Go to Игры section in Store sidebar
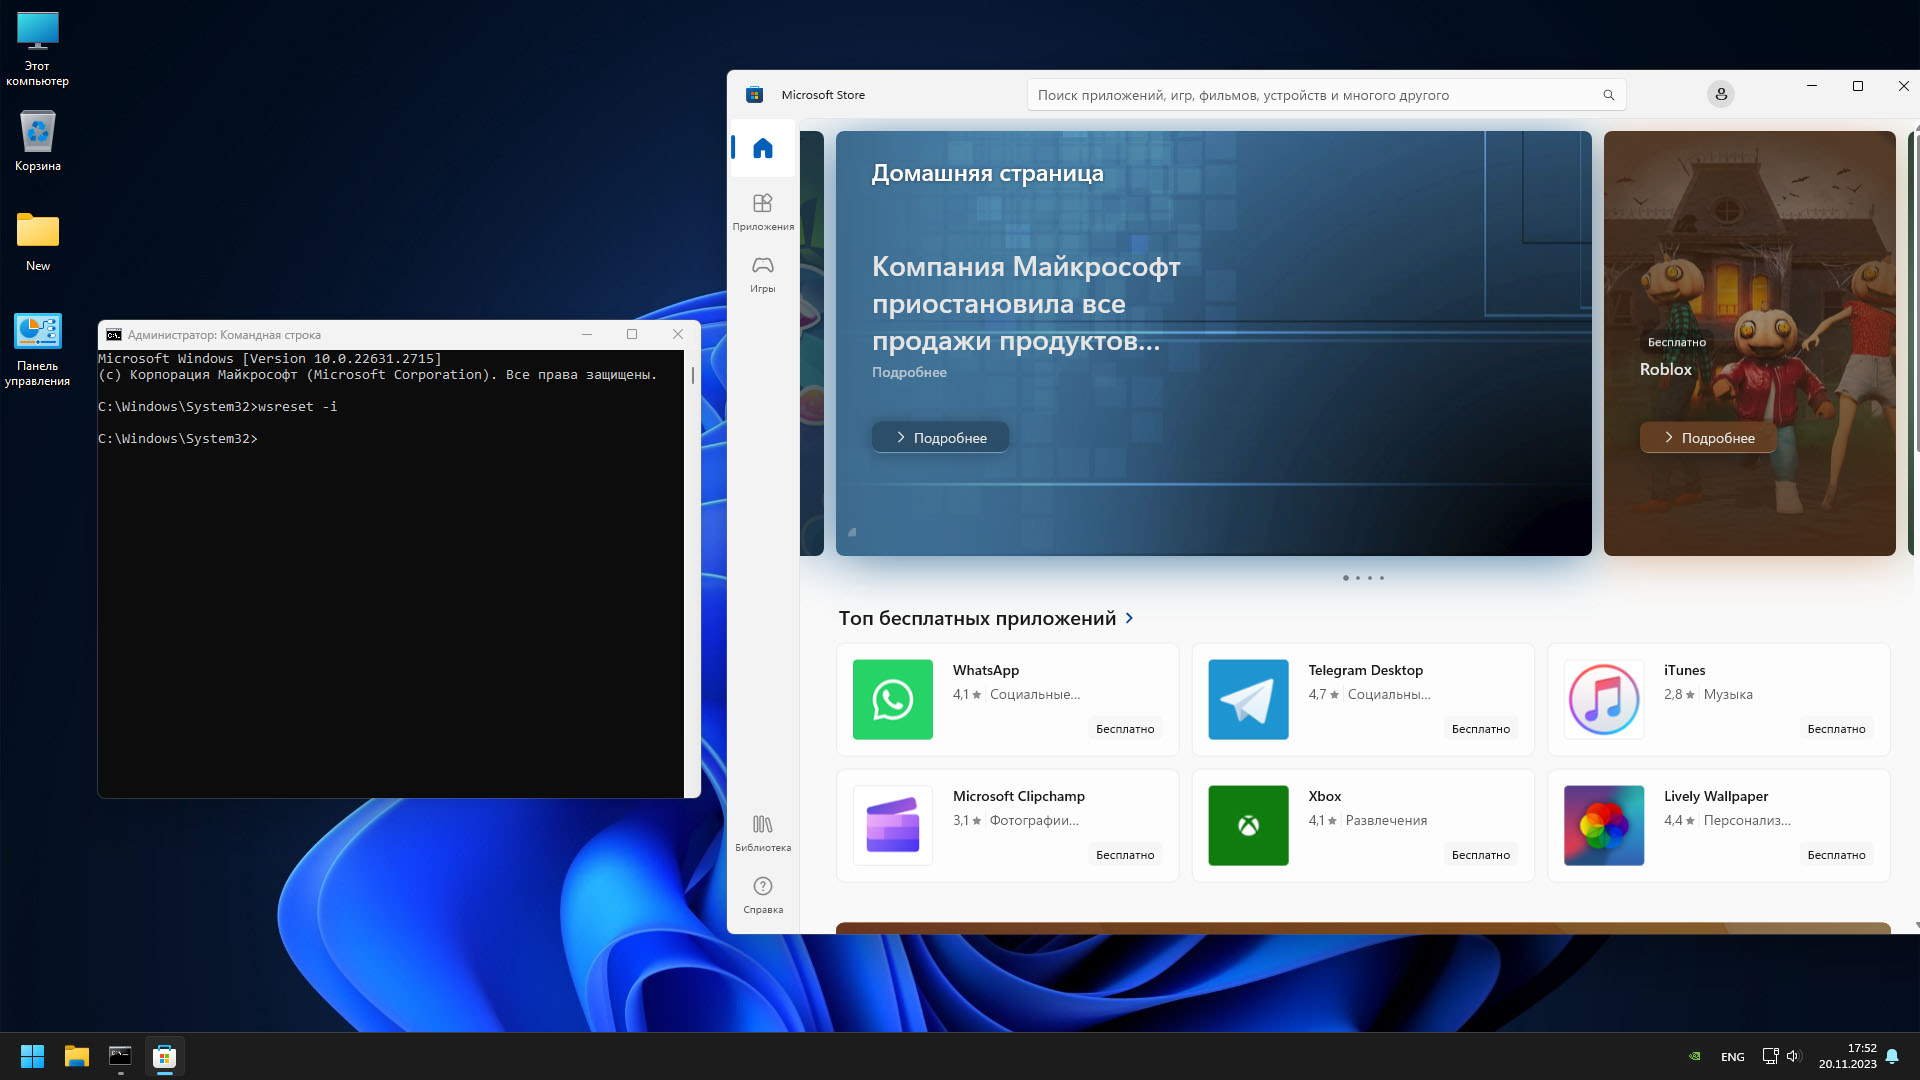The height and width of the screenshot is (1080, 1920). click(762, 273)
